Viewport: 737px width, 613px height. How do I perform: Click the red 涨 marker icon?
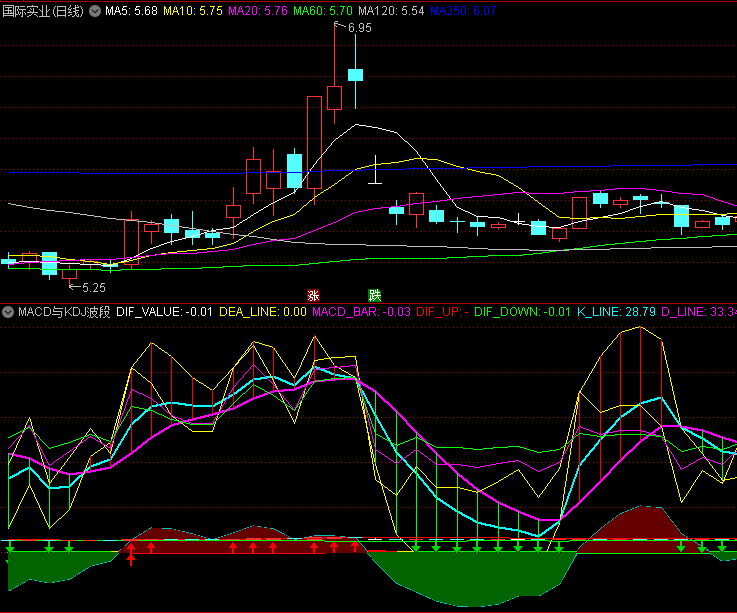point(312,295)
